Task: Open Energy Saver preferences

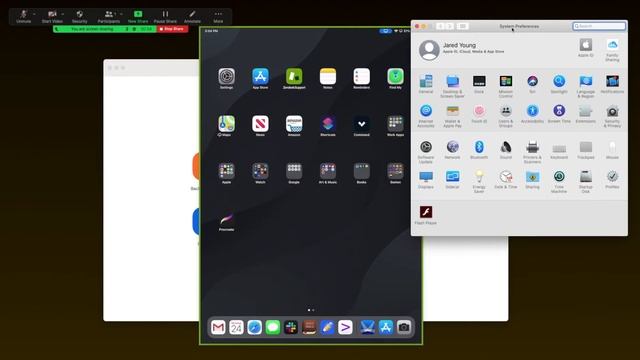Action: pos(479,182)
